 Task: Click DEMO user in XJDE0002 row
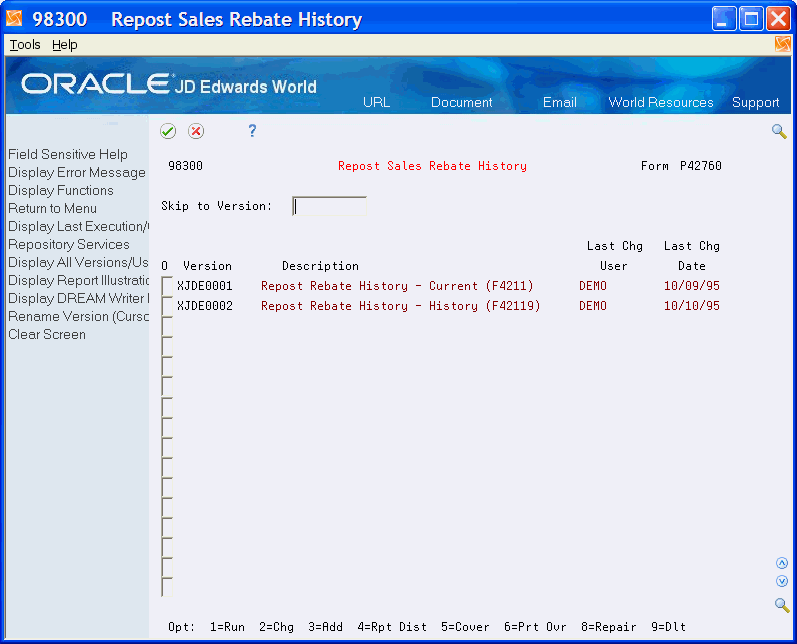coord(593,306)
